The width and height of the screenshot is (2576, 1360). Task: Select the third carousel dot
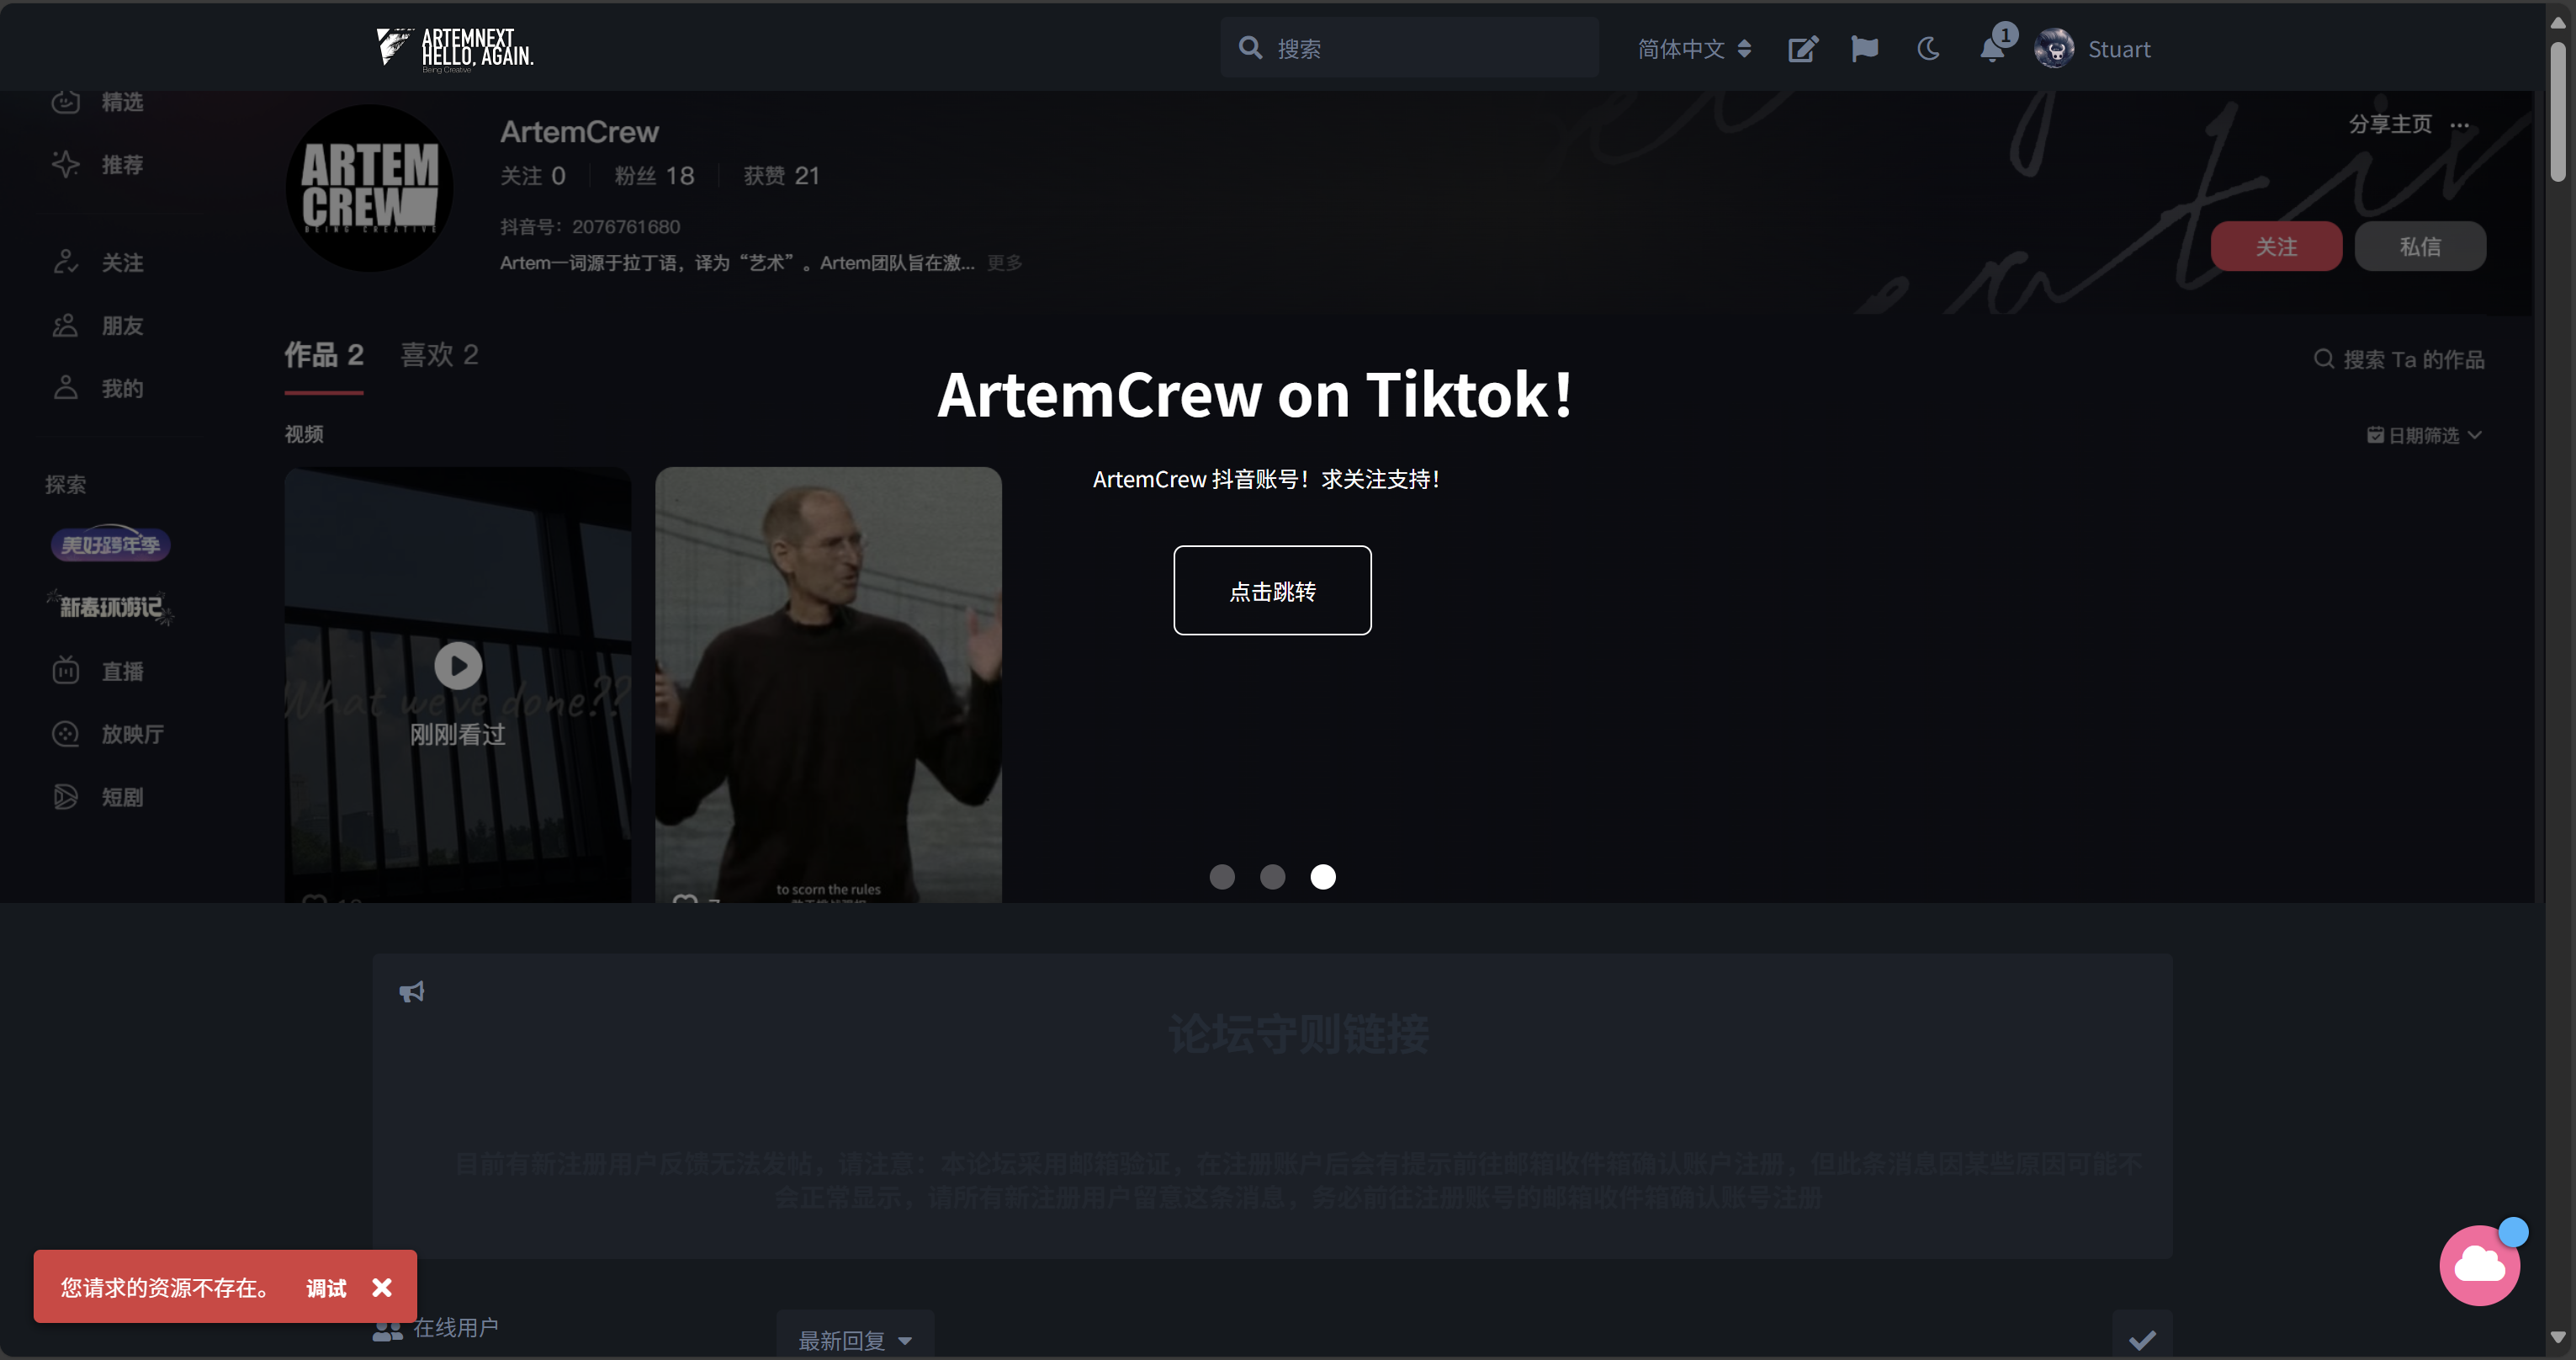[x=1323, y=877]
